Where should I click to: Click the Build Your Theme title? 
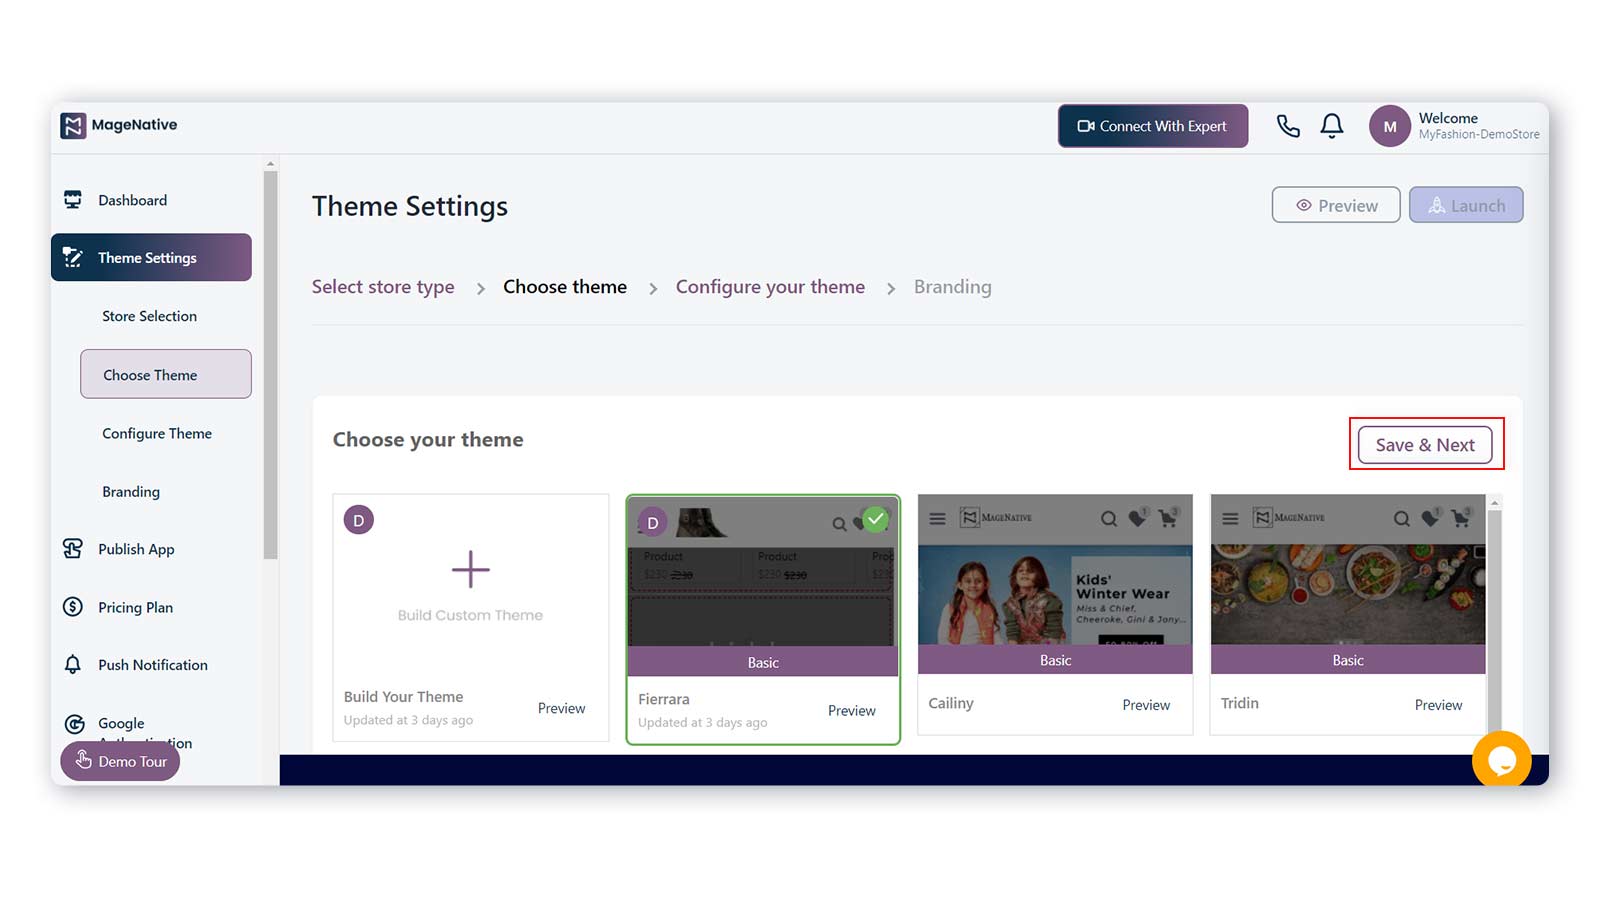click(x=403, y=697)
